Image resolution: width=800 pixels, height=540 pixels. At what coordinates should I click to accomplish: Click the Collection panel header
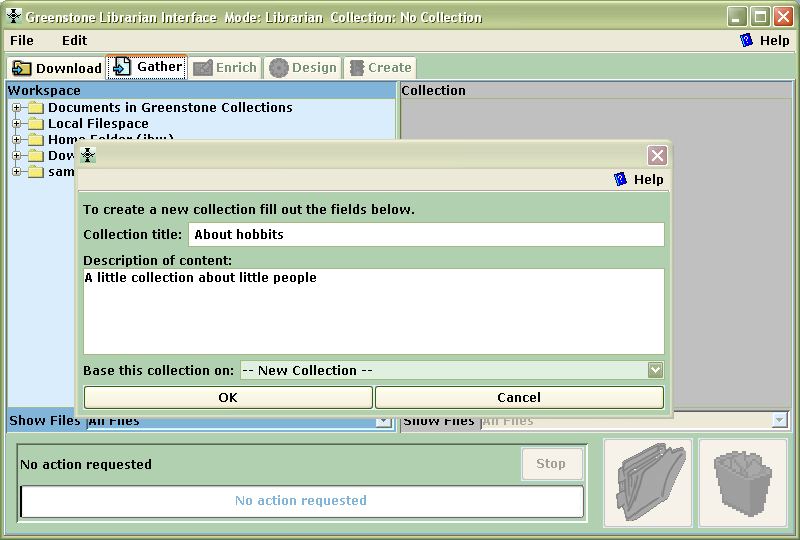(x=596, y=90)
